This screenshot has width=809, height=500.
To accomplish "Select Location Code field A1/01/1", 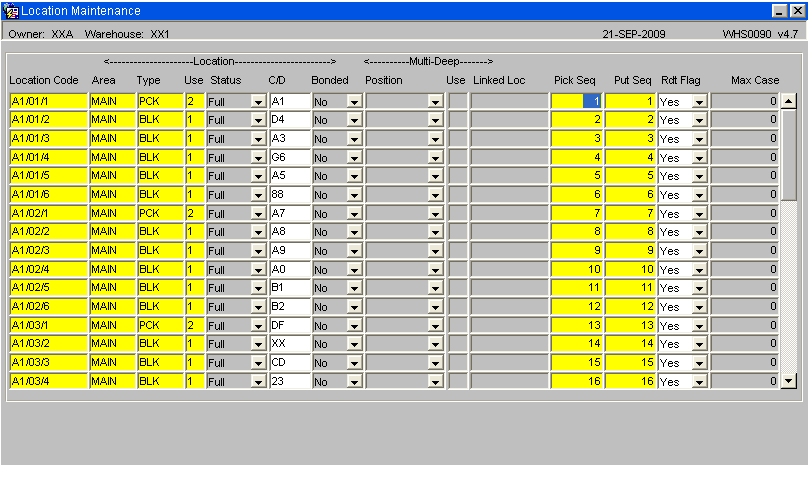I will pyautogui.click(x=48, y=101).
